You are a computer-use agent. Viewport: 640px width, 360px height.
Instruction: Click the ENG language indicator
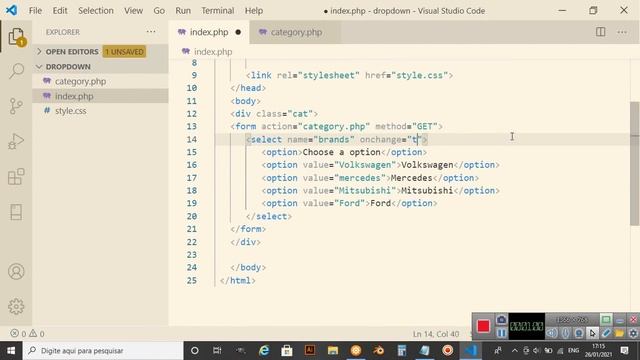(x=573, y=351)
